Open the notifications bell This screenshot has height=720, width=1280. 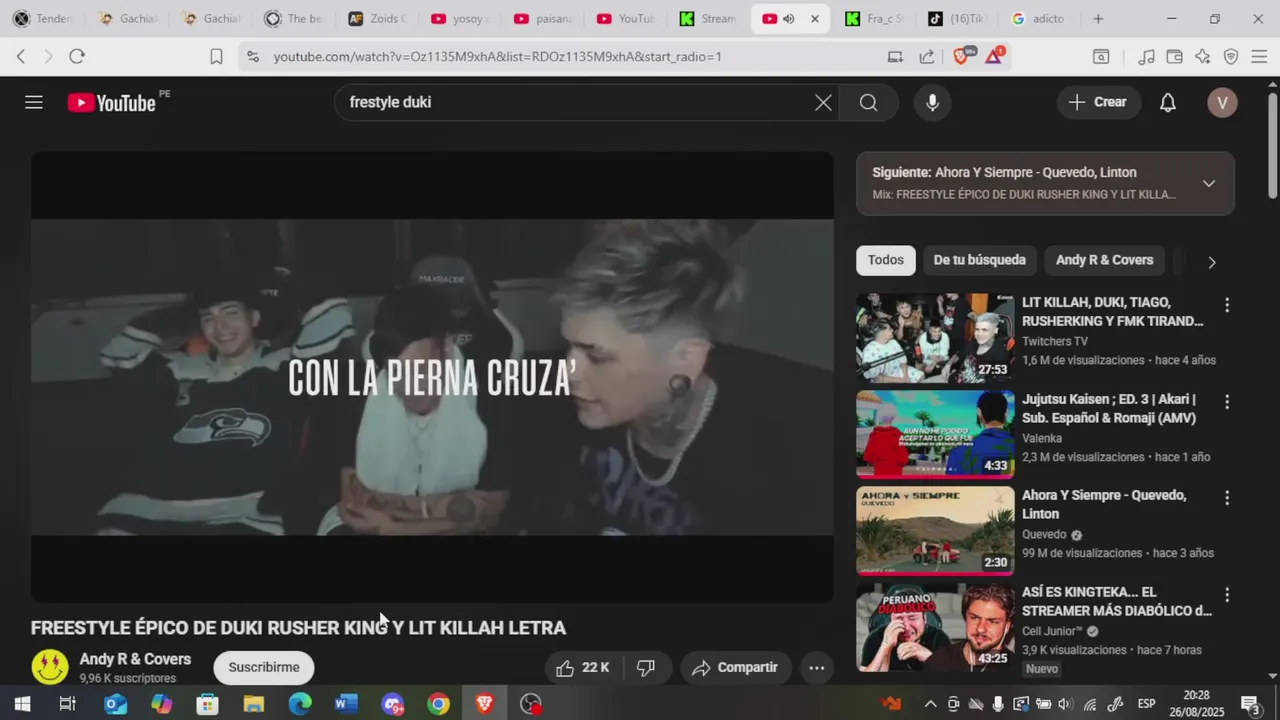tap(1167, 102)
